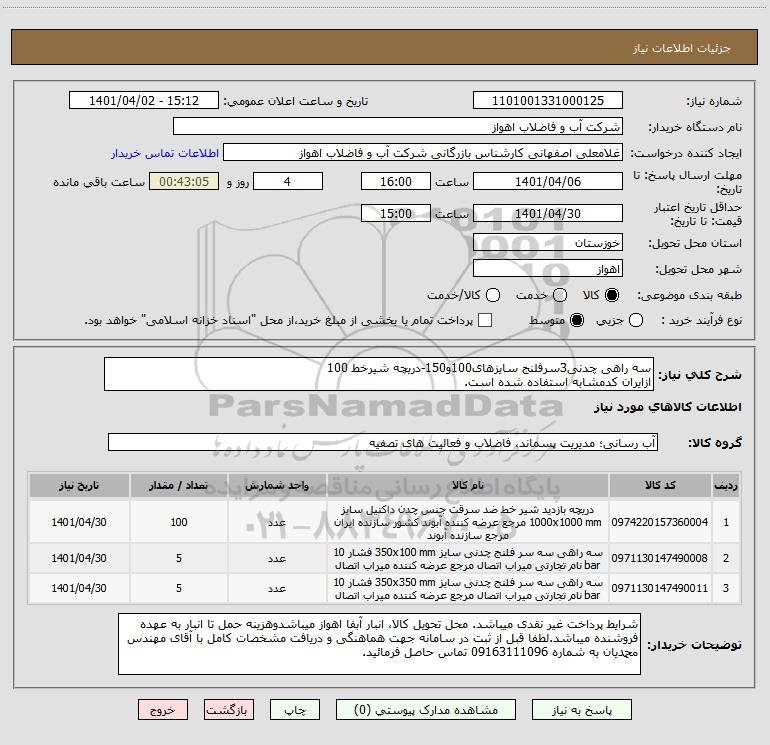Click item code 0971130147490011
The height and width of the screenshot is (745, 770).
click(660, 588)
